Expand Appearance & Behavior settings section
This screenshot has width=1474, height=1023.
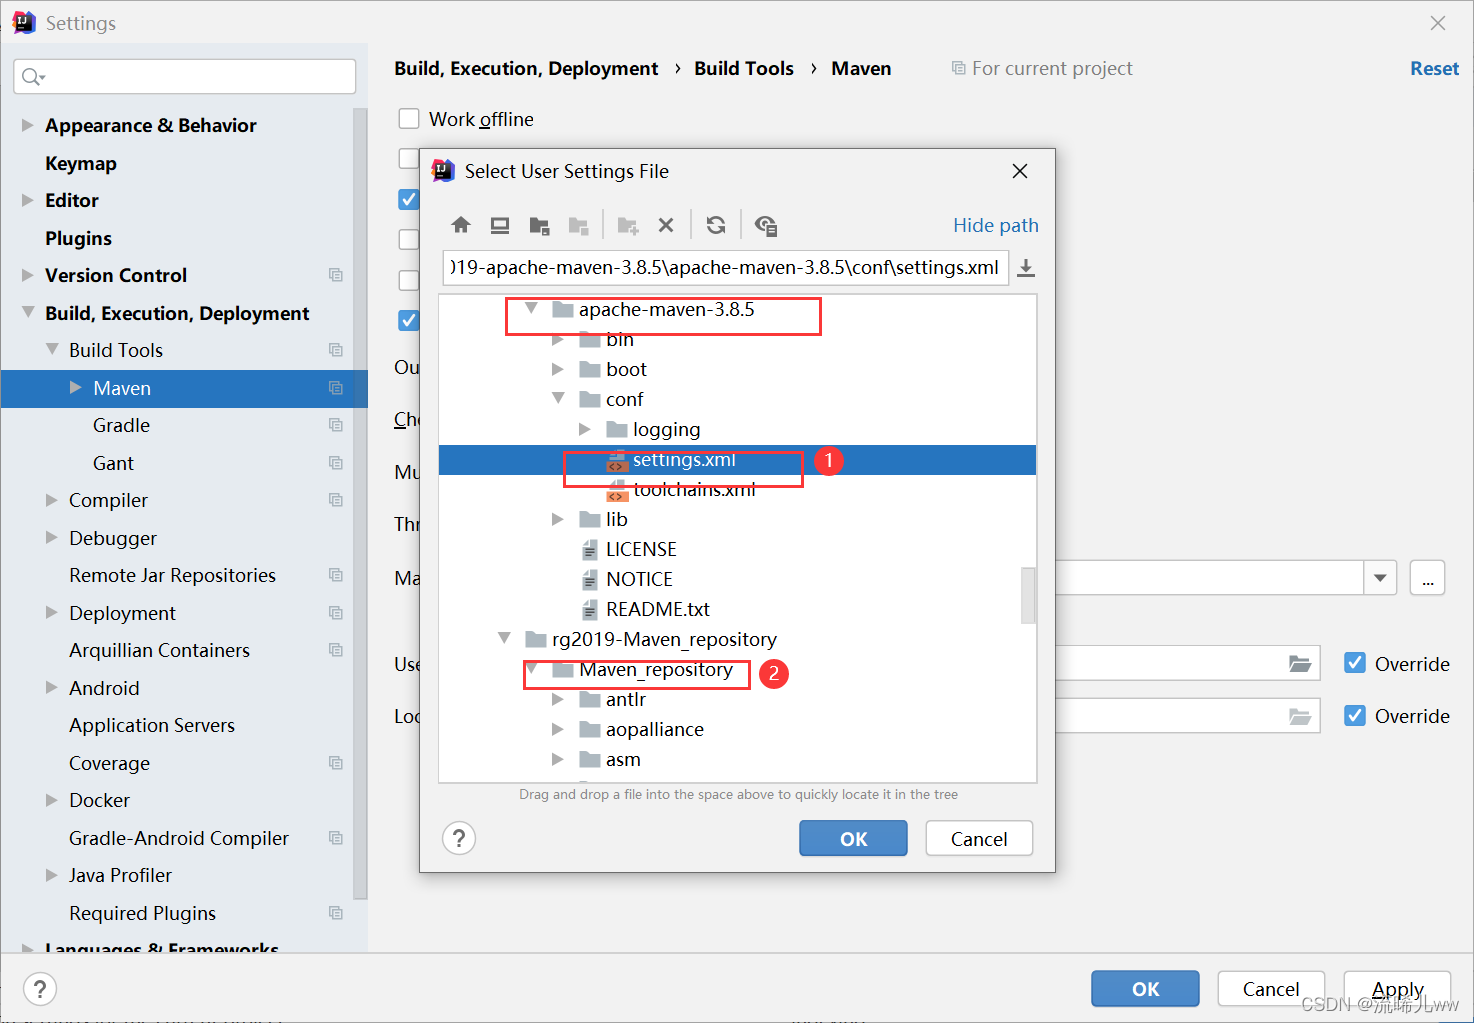[28, 125]
